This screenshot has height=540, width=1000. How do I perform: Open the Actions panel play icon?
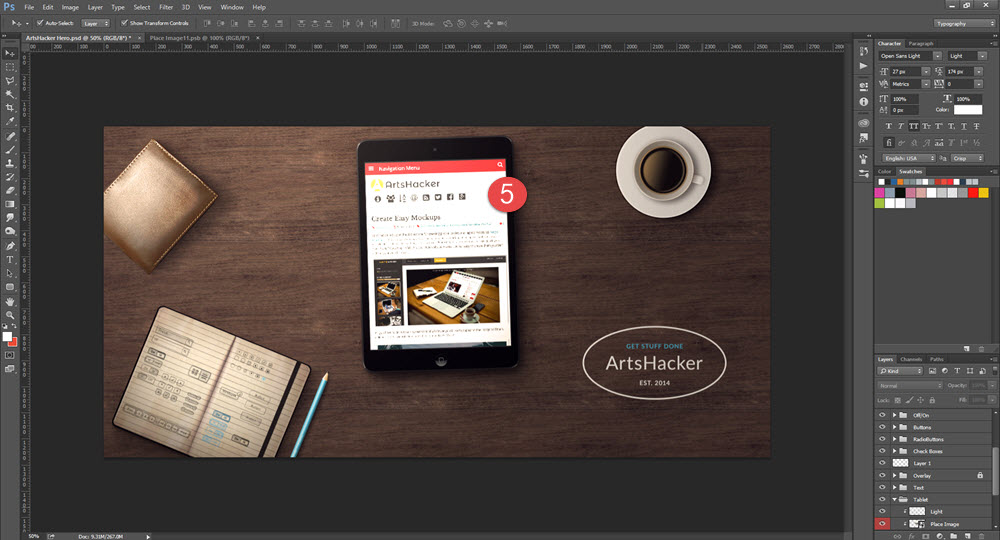pyautogui.click(x=864, y=66)
